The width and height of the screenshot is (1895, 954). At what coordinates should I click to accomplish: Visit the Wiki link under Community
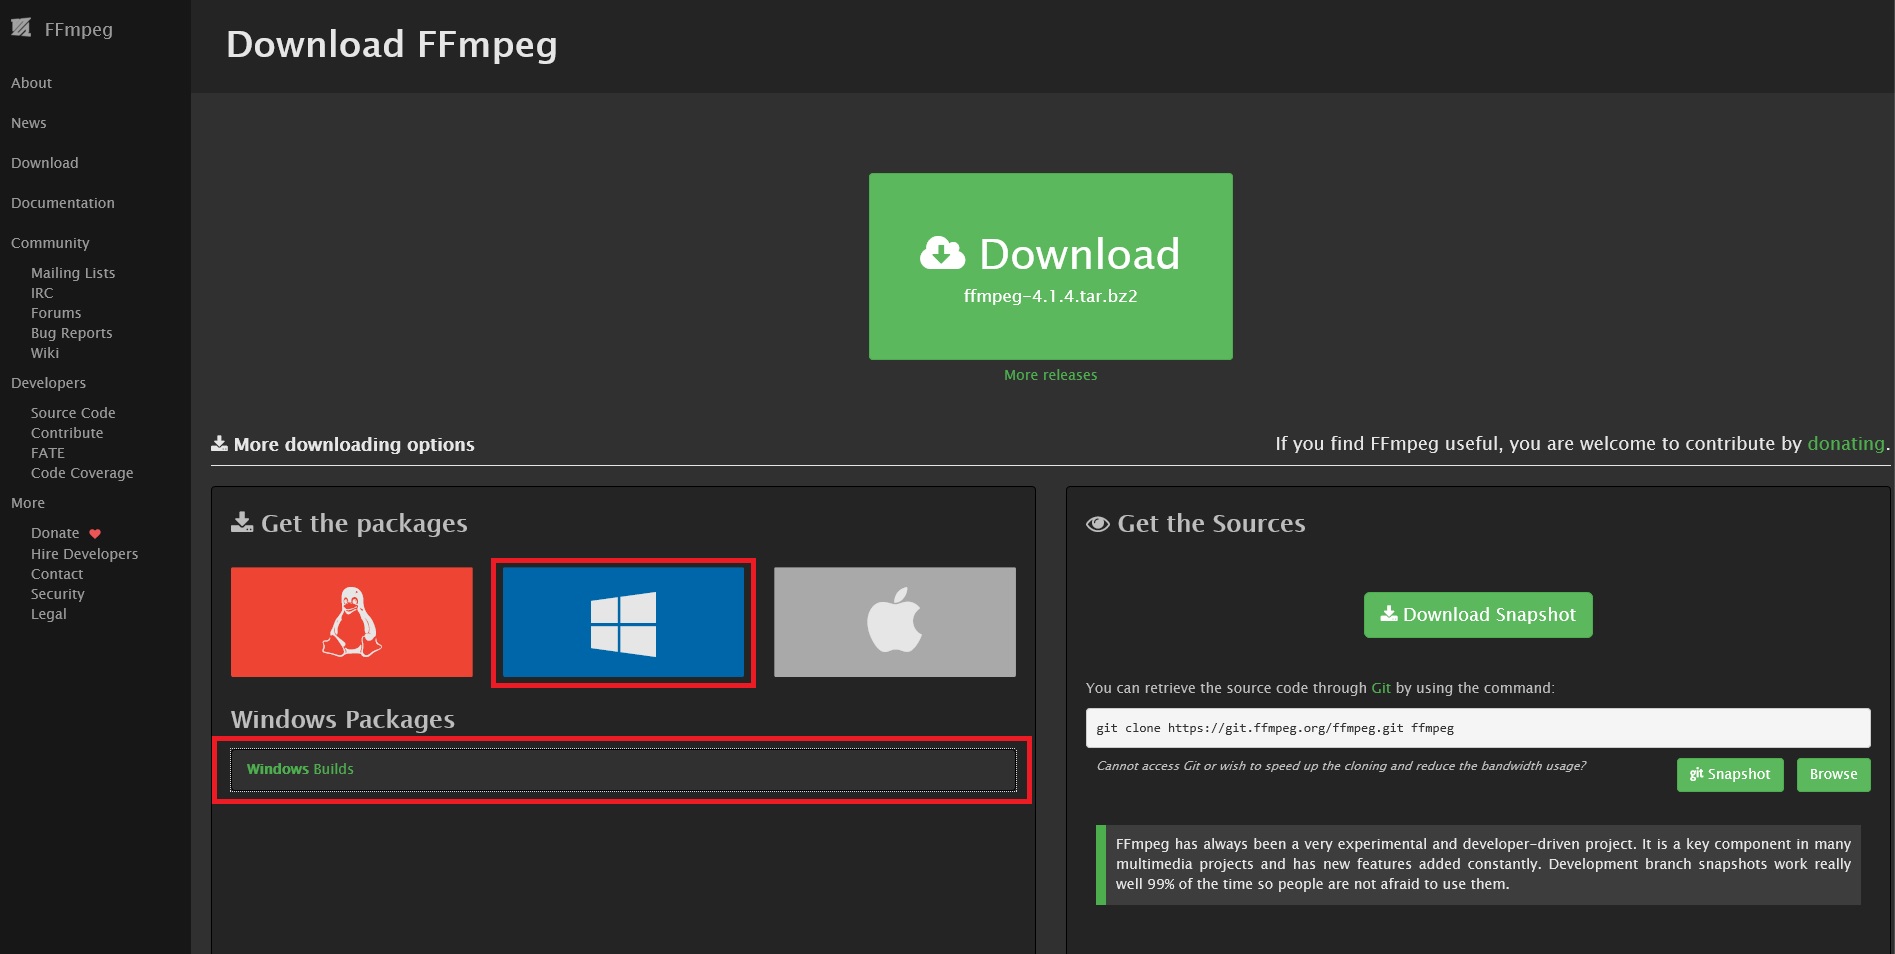coord(44,352)
